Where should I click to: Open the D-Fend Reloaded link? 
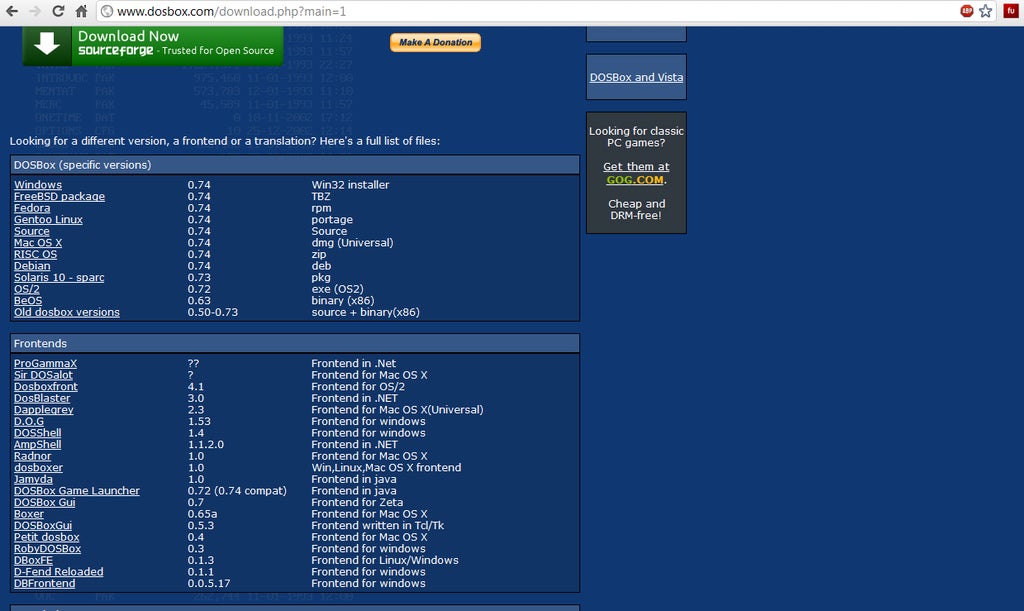pos(58,572)
